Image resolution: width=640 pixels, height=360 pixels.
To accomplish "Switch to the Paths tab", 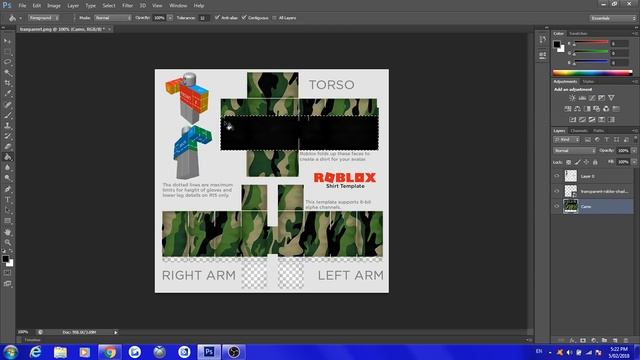I will point(598,131).
